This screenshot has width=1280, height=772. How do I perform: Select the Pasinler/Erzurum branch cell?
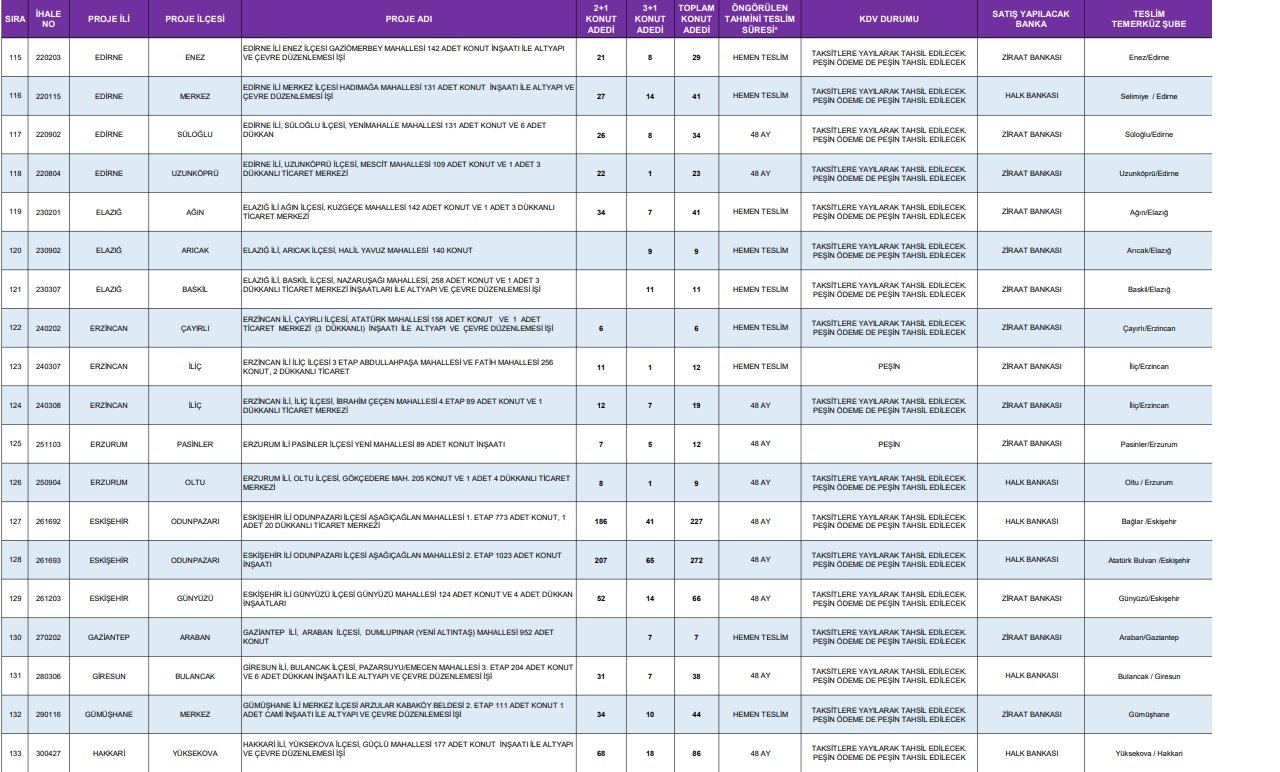pyautogui.click(x=1148, y=444)
